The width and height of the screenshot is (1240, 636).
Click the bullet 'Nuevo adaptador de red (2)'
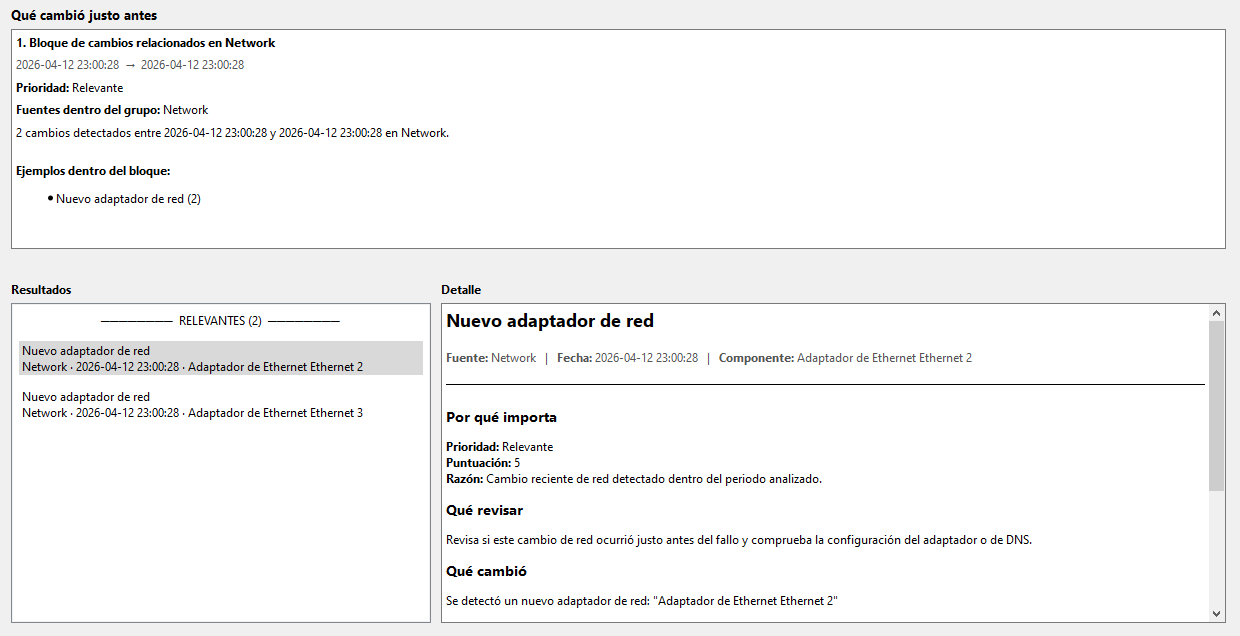pos(128,199)
